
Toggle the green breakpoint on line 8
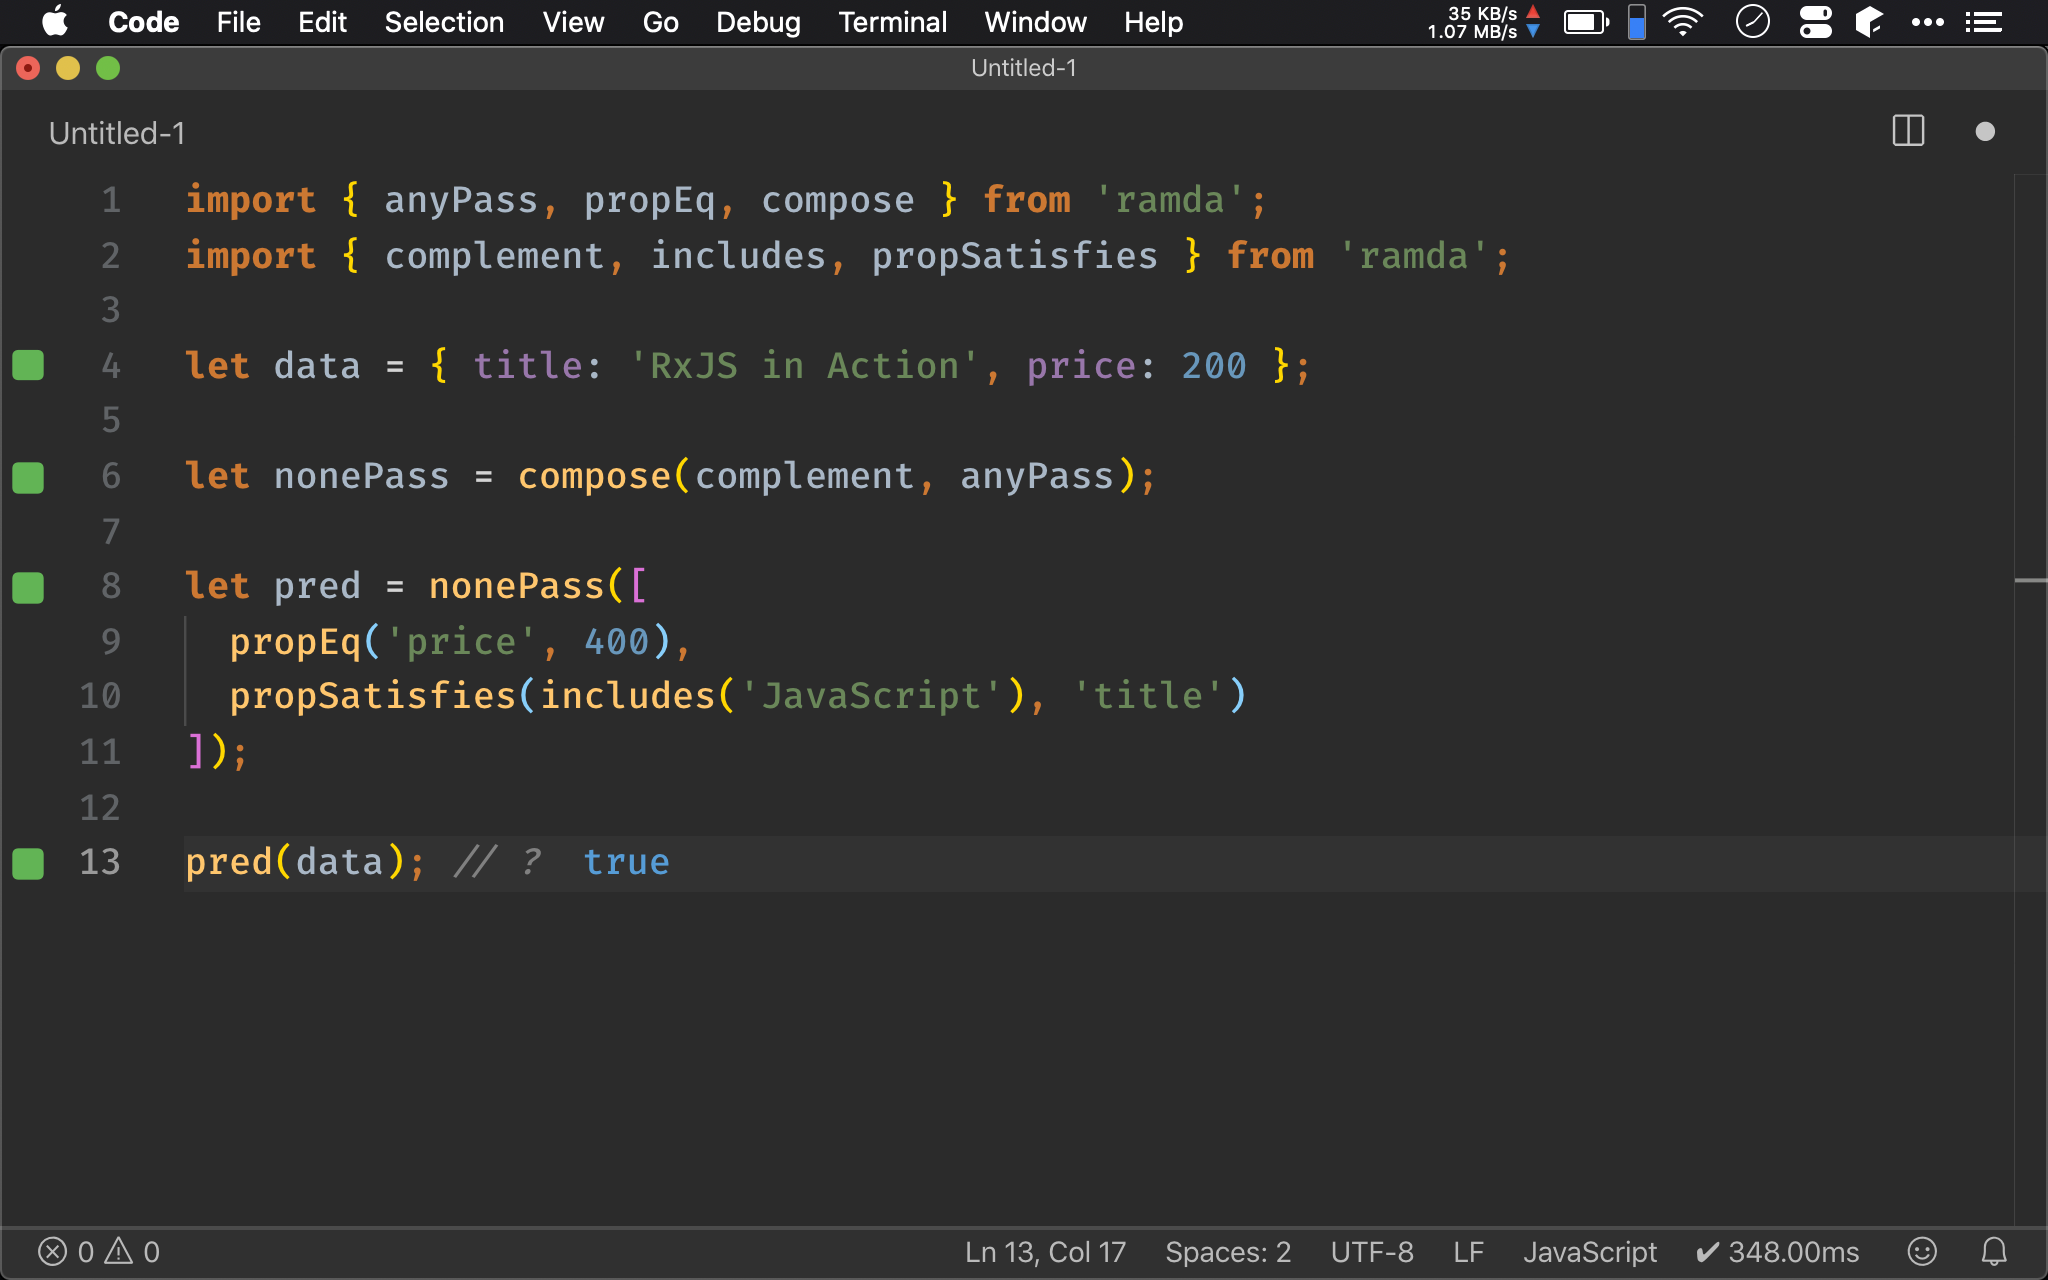(x=28, y=585)
